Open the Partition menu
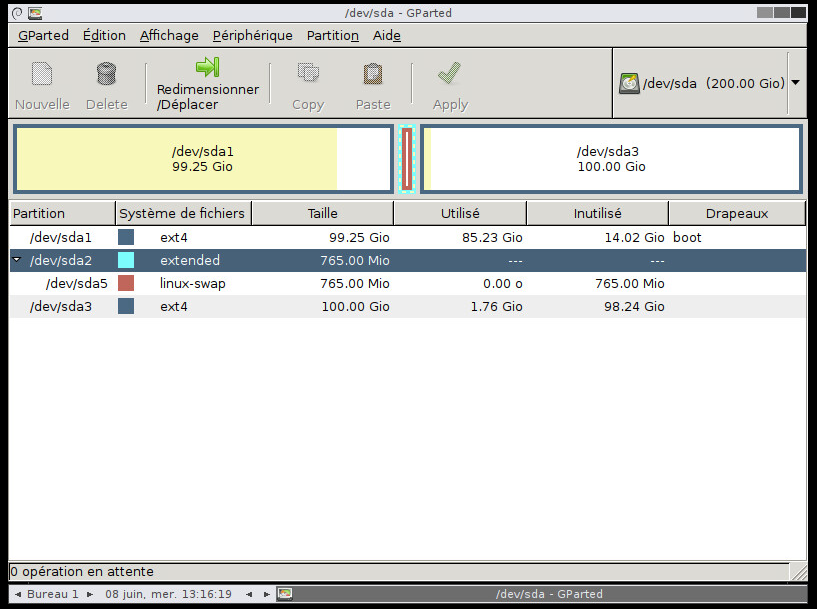This screenshot has width=817, height=609. pos(332,35)
